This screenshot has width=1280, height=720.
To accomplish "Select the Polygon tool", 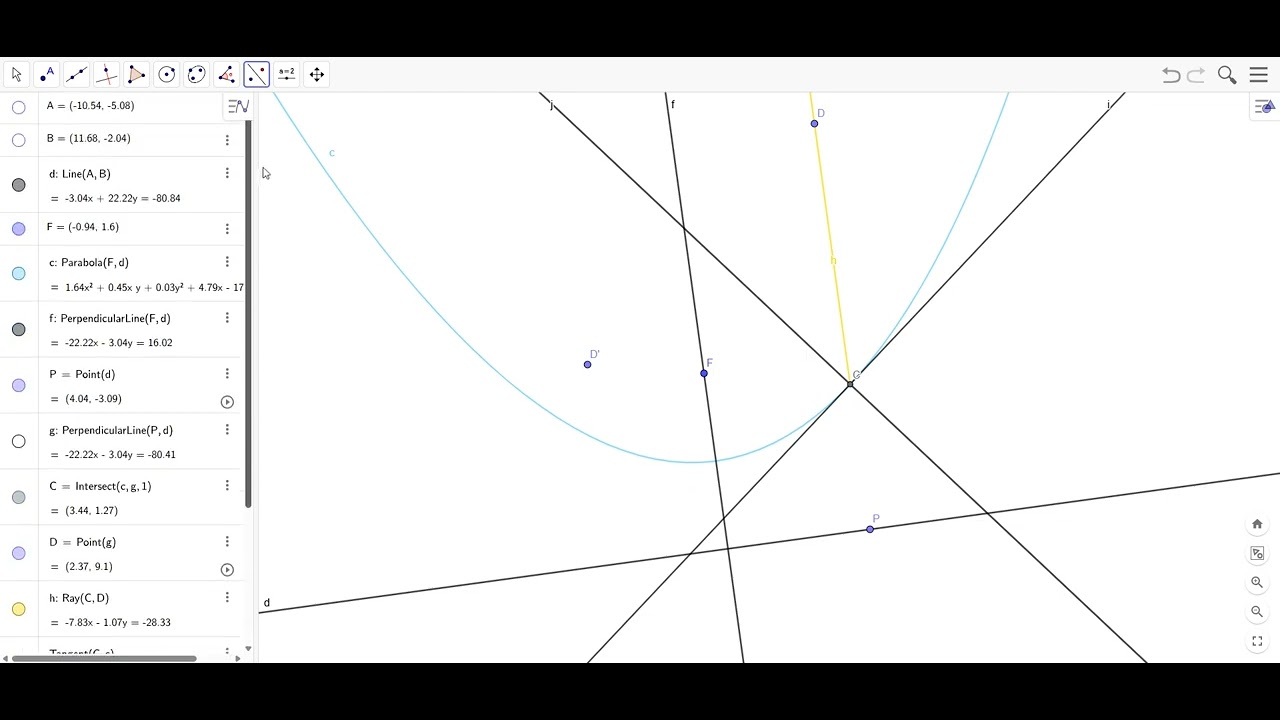I will pos(136,74).
